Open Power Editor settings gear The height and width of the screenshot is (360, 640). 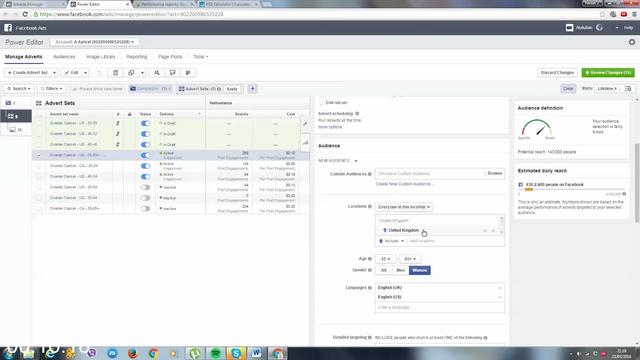tap(632, 42)
